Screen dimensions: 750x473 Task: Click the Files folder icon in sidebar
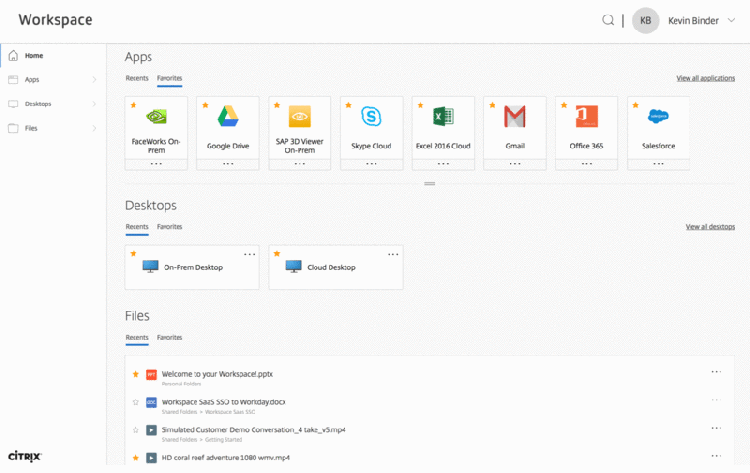13,128
